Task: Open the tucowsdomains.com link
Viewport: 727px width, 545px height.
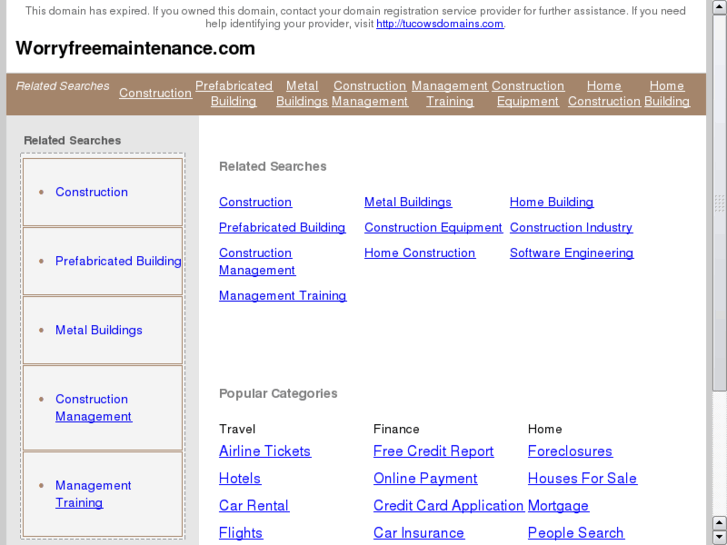Action: 440,24
